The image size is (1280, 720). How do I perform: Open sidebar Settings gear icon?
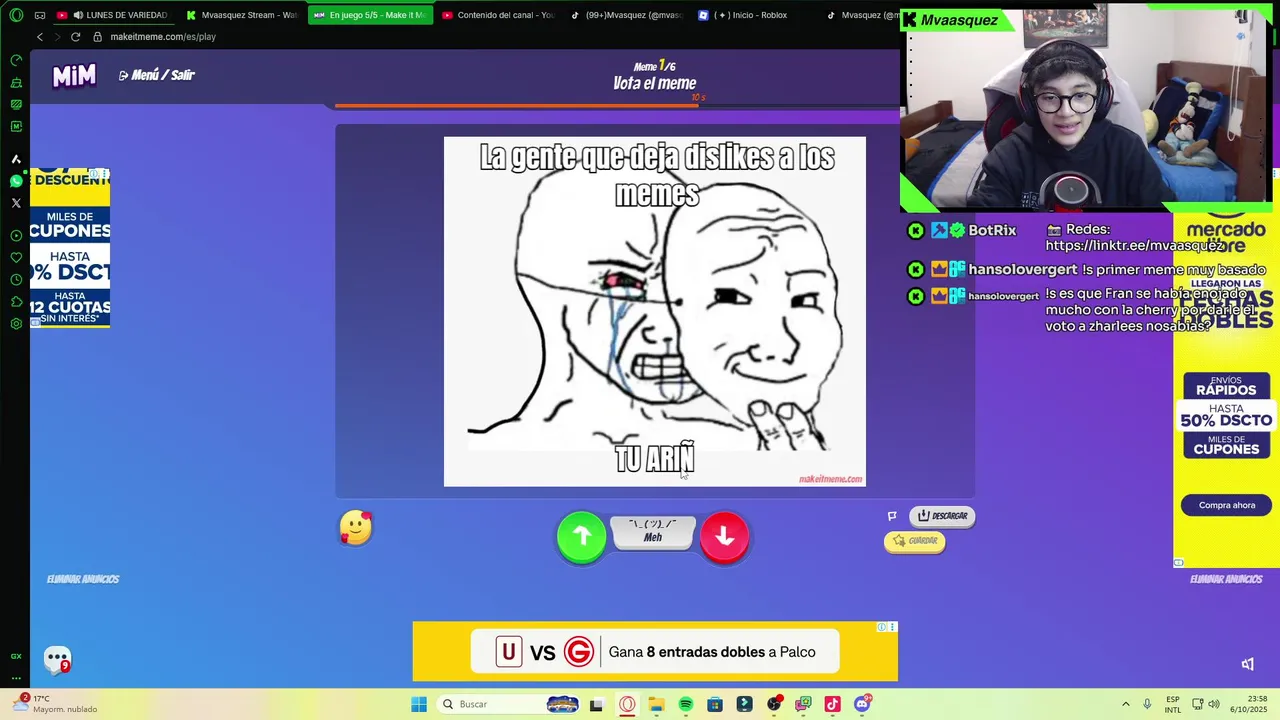(16, 324)
